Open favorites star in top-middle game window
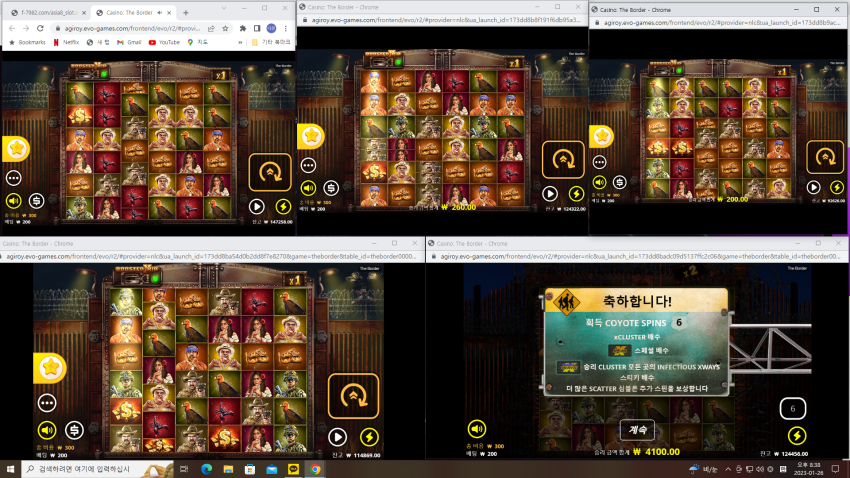850x478 pixels. coord(311,136)
